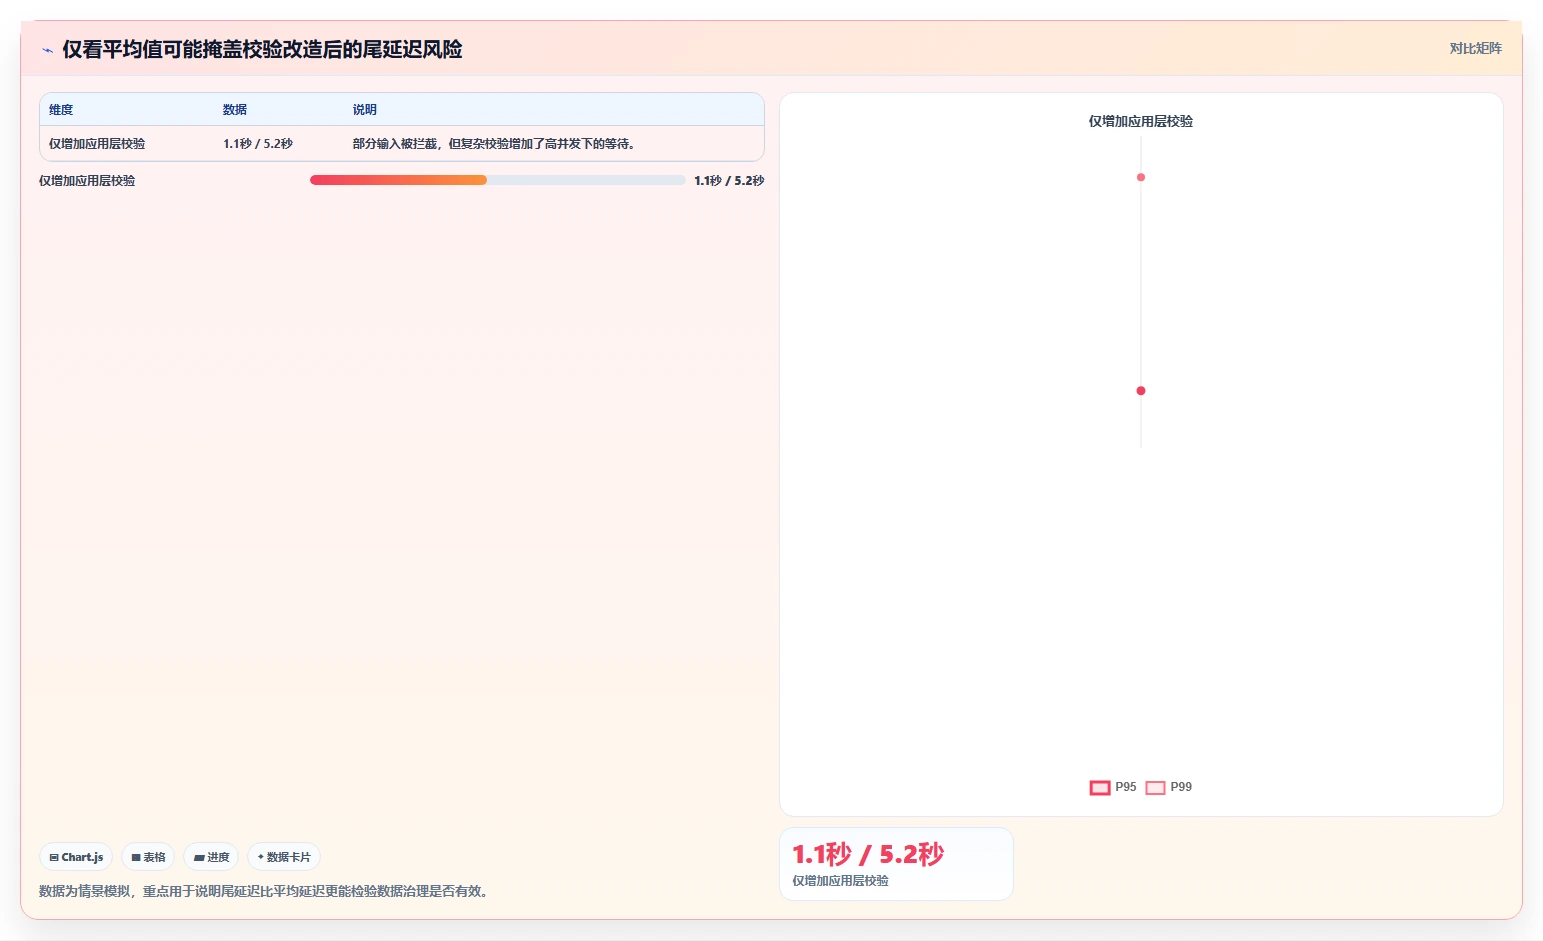Image resolution: width=1543 pixels, height=941 pixels.
Task: Click the P95 legend label text
Action: click(x=1126, y=787)
